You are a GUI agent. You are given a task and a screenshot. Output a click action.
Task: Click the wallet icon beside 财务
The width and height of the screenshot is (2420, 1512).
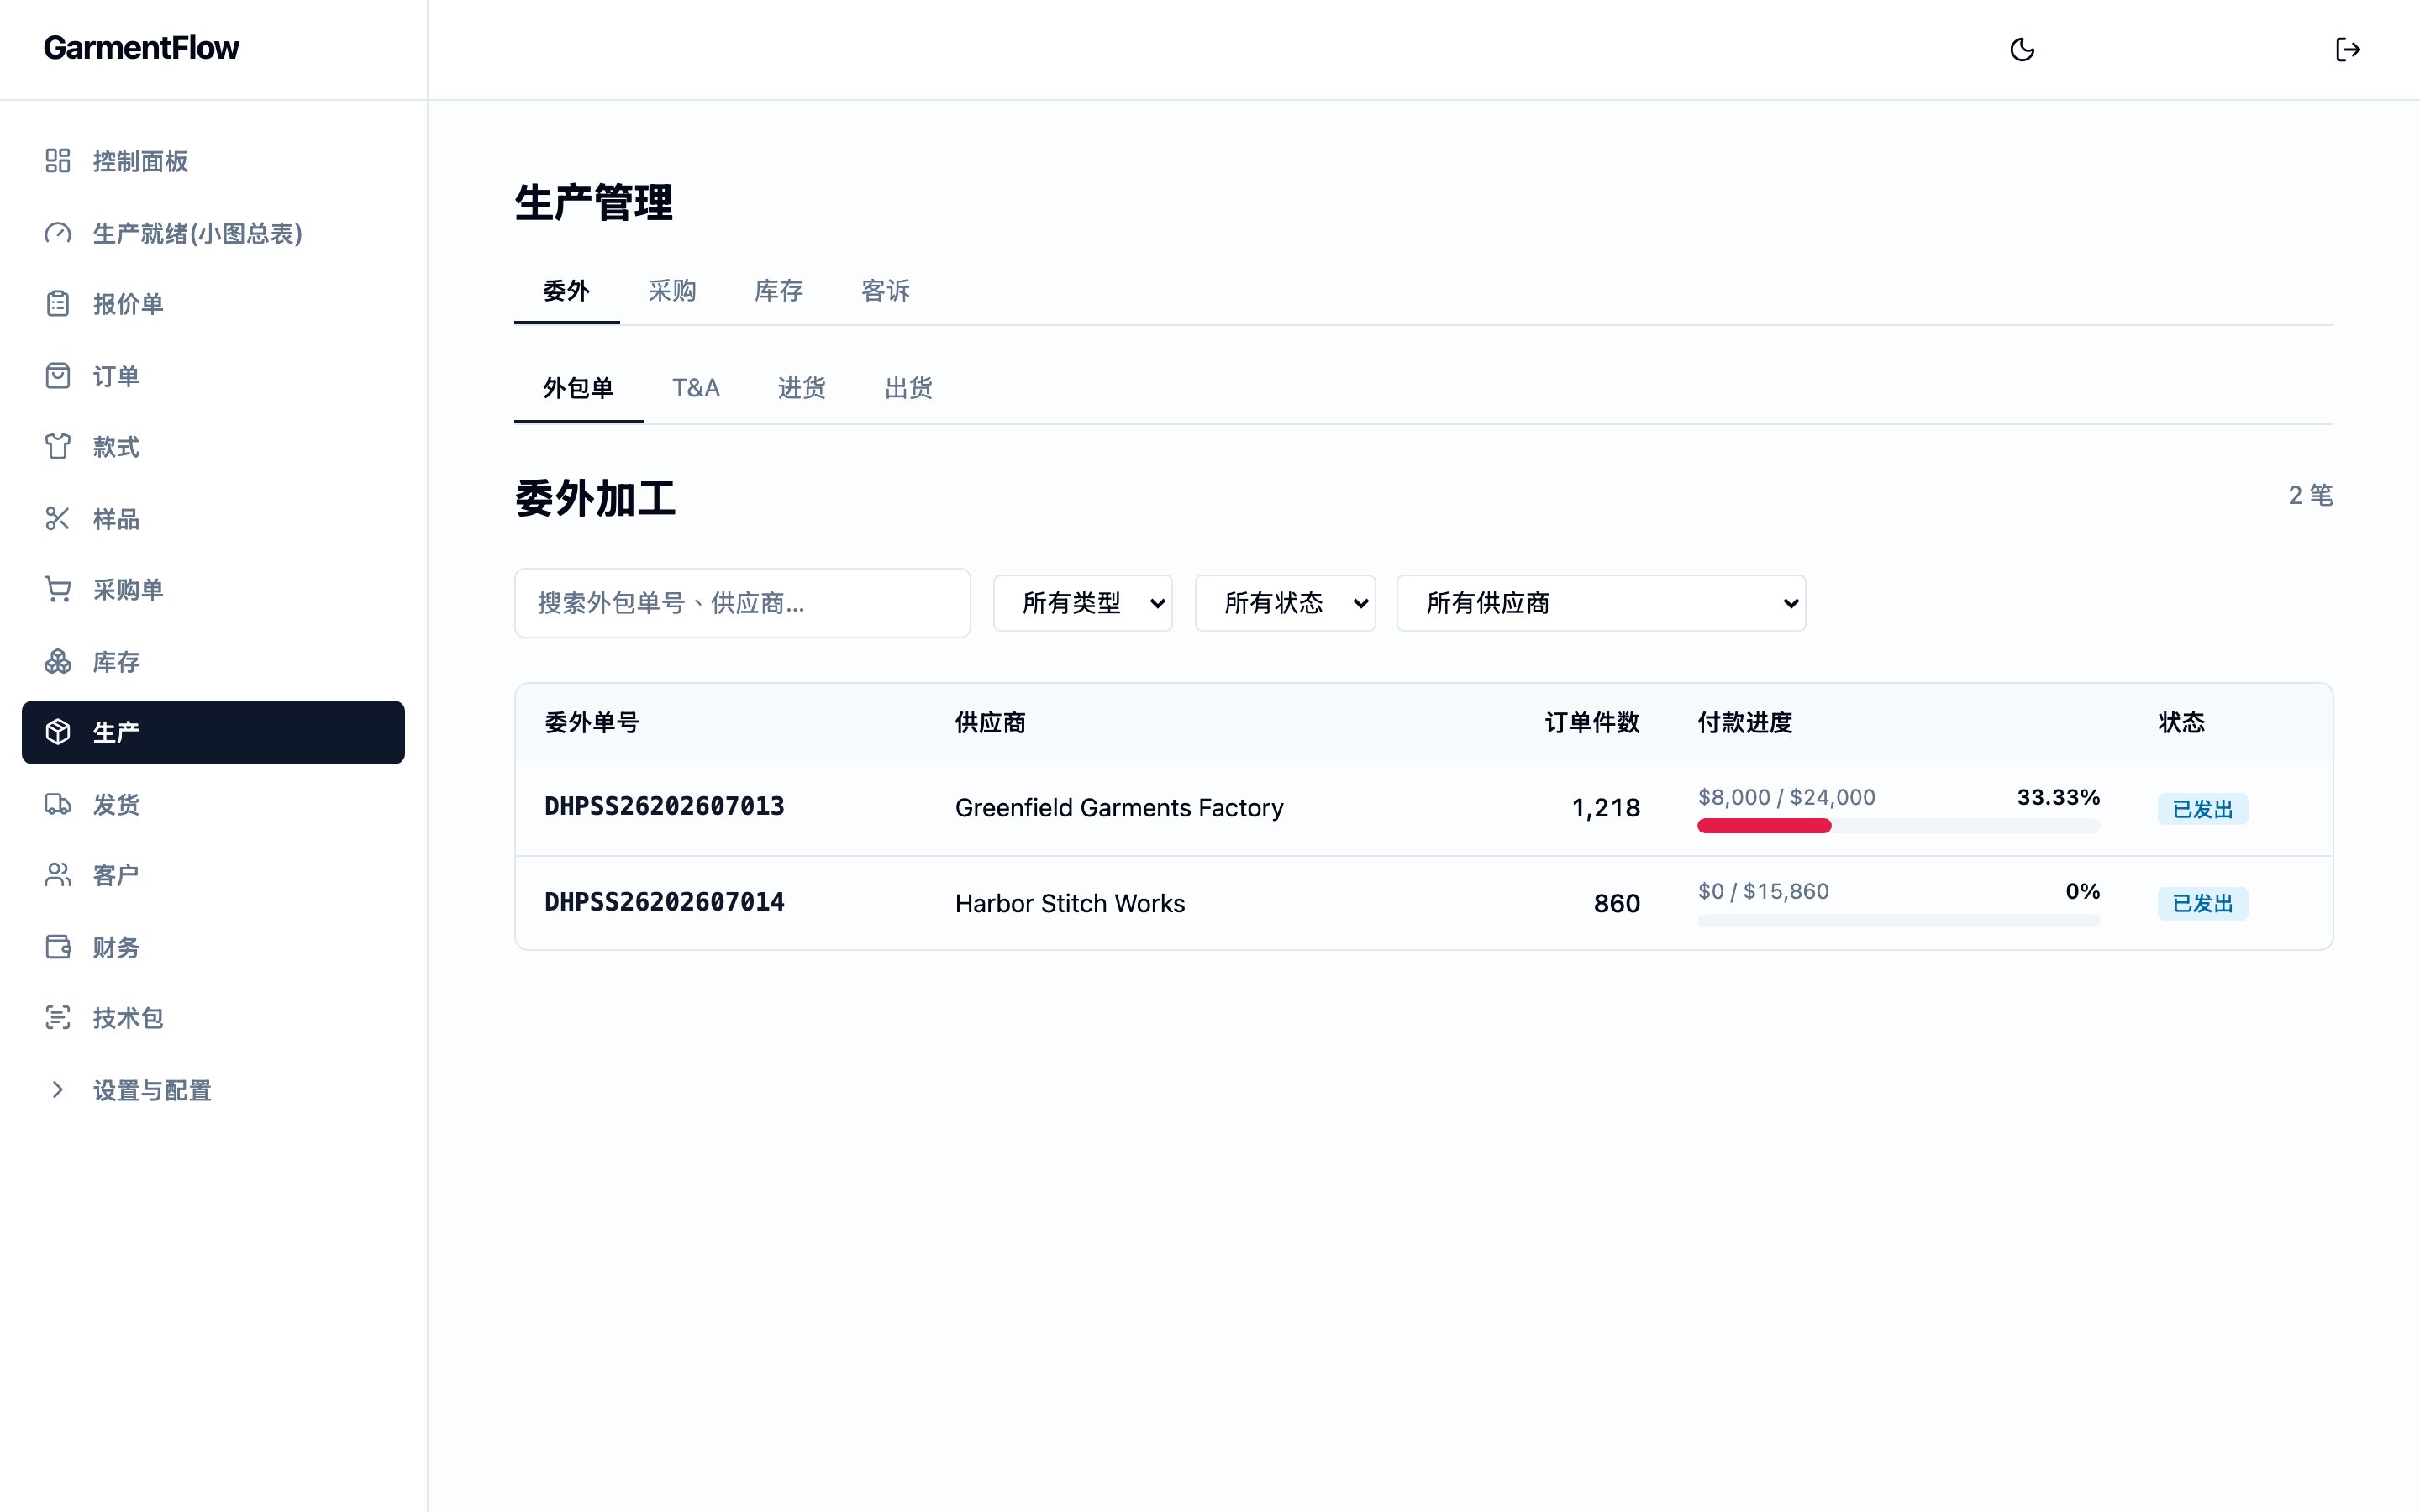pyautogui.click(x=58, y=947)
